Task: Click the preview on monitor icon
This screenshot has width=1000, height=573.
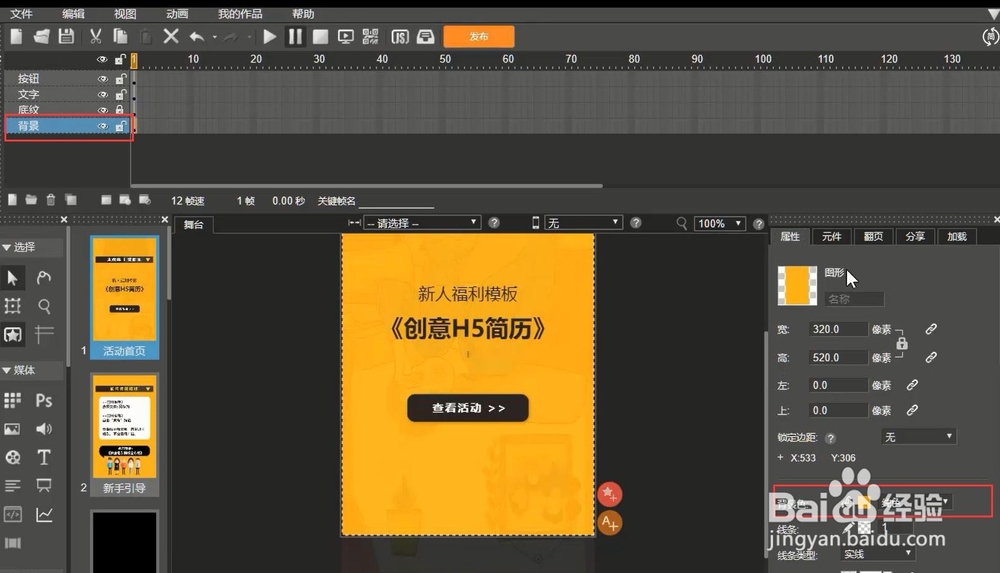Action: point(346,36)
